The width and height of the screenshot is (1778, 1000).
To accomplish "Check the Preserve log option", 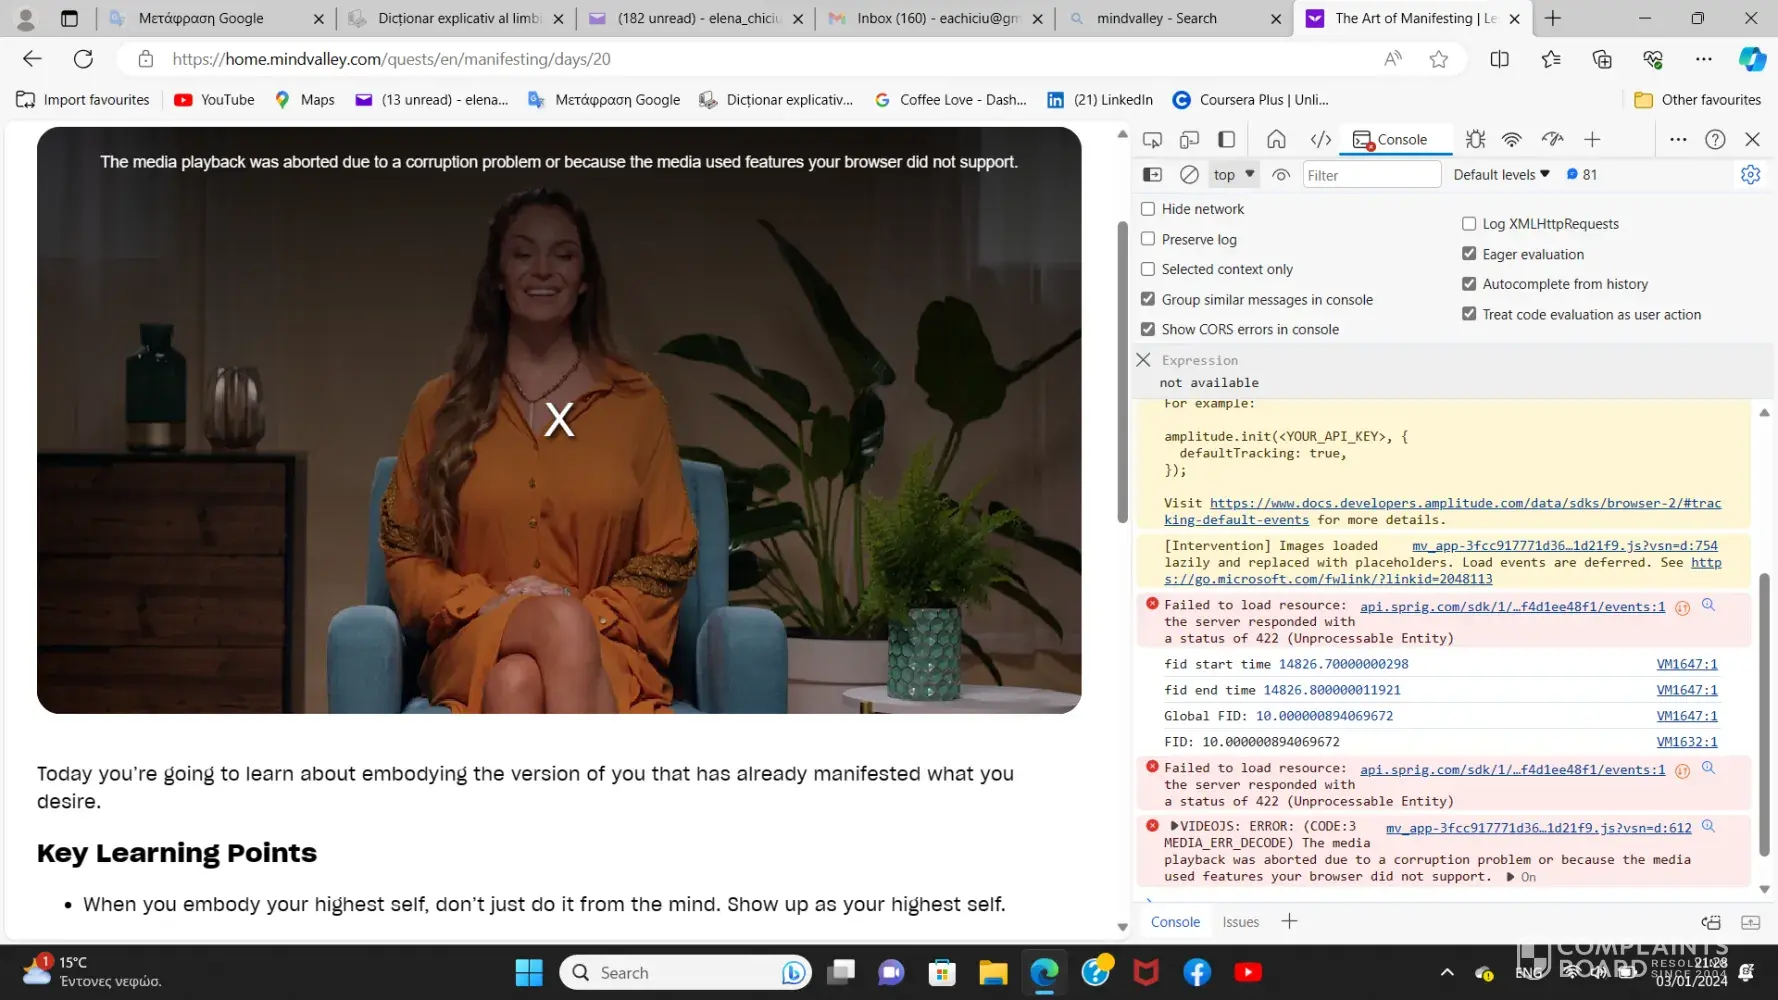I will click(1148, 239).
